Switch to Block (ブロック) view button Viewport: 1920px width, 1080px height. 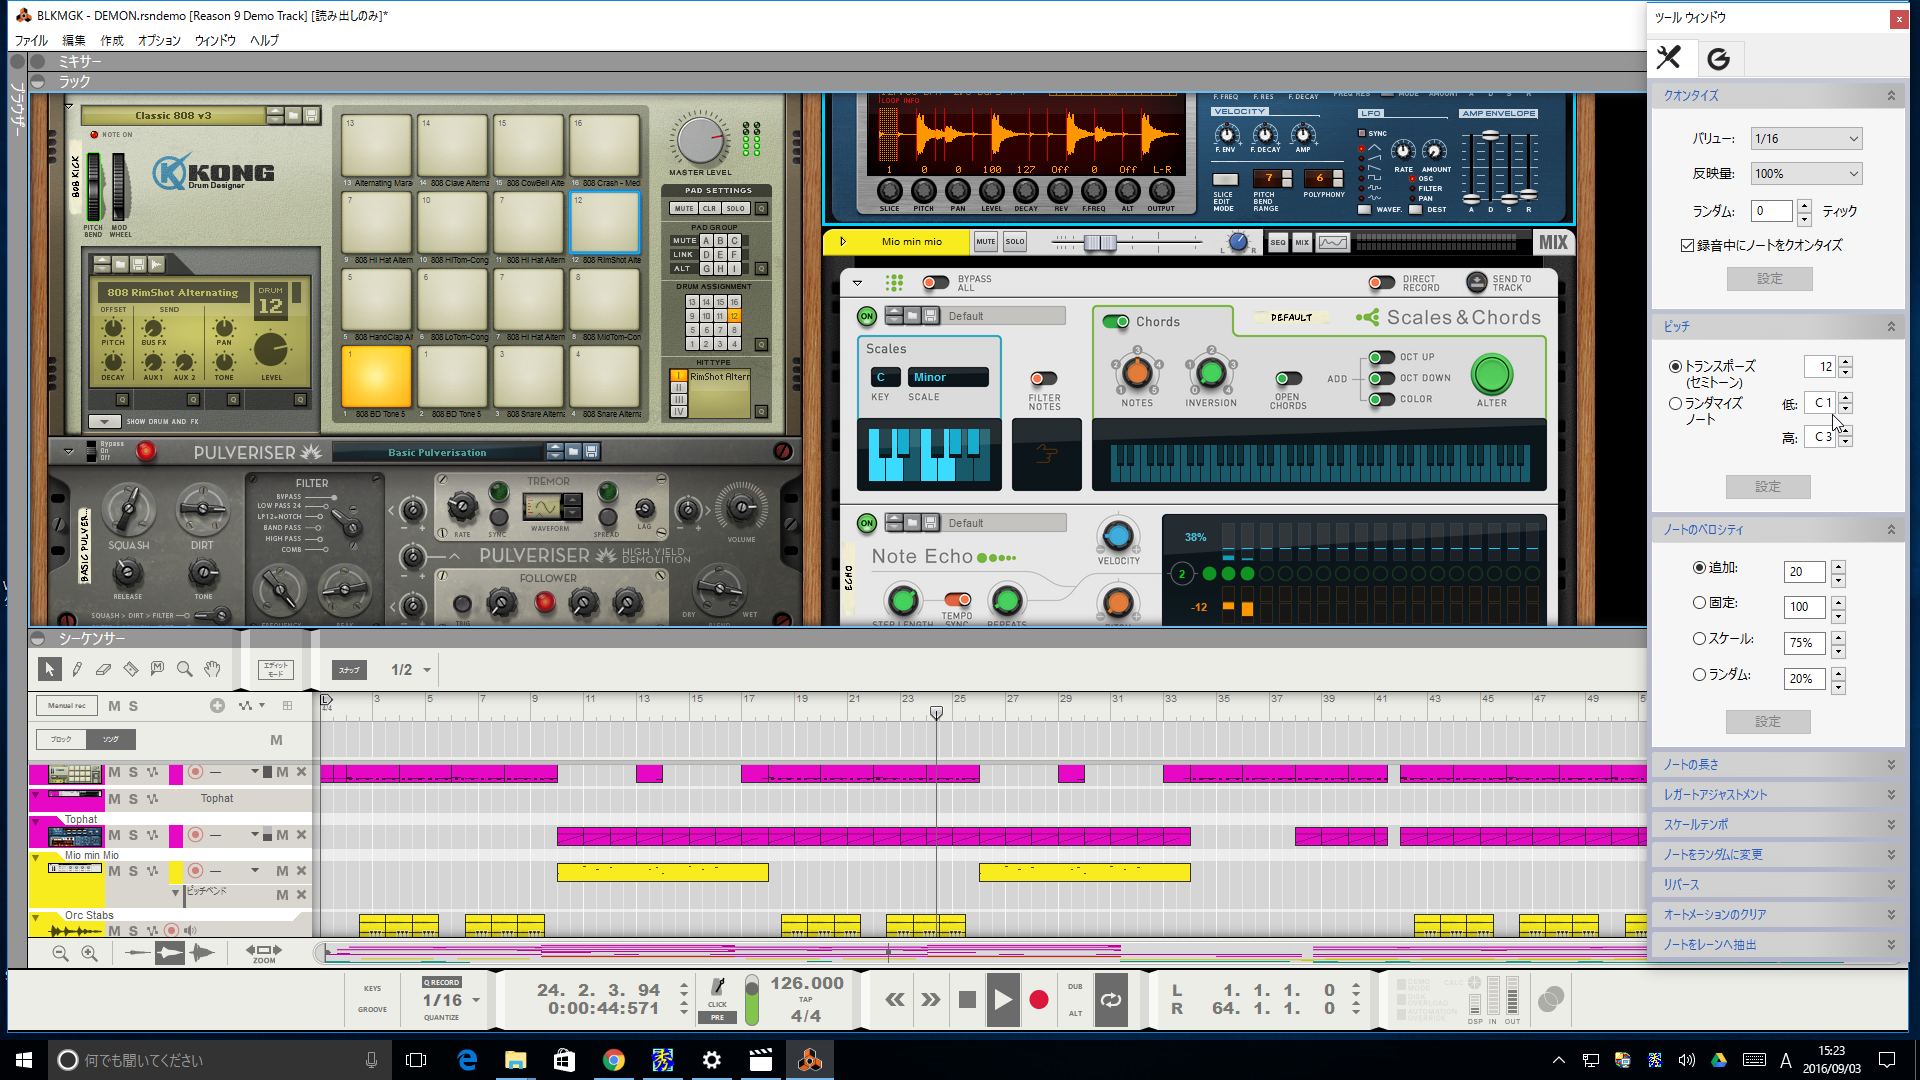click(61, 740)
